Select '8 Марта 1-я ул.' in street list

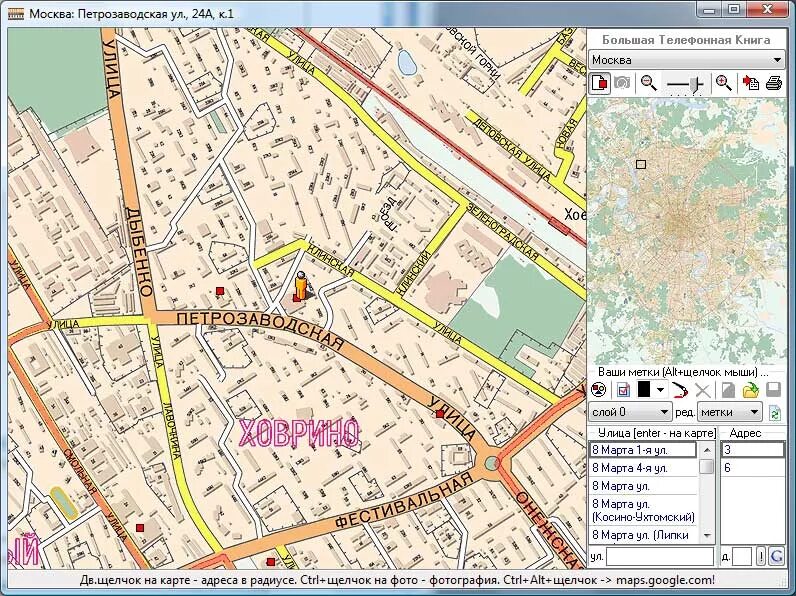[643, 450]
